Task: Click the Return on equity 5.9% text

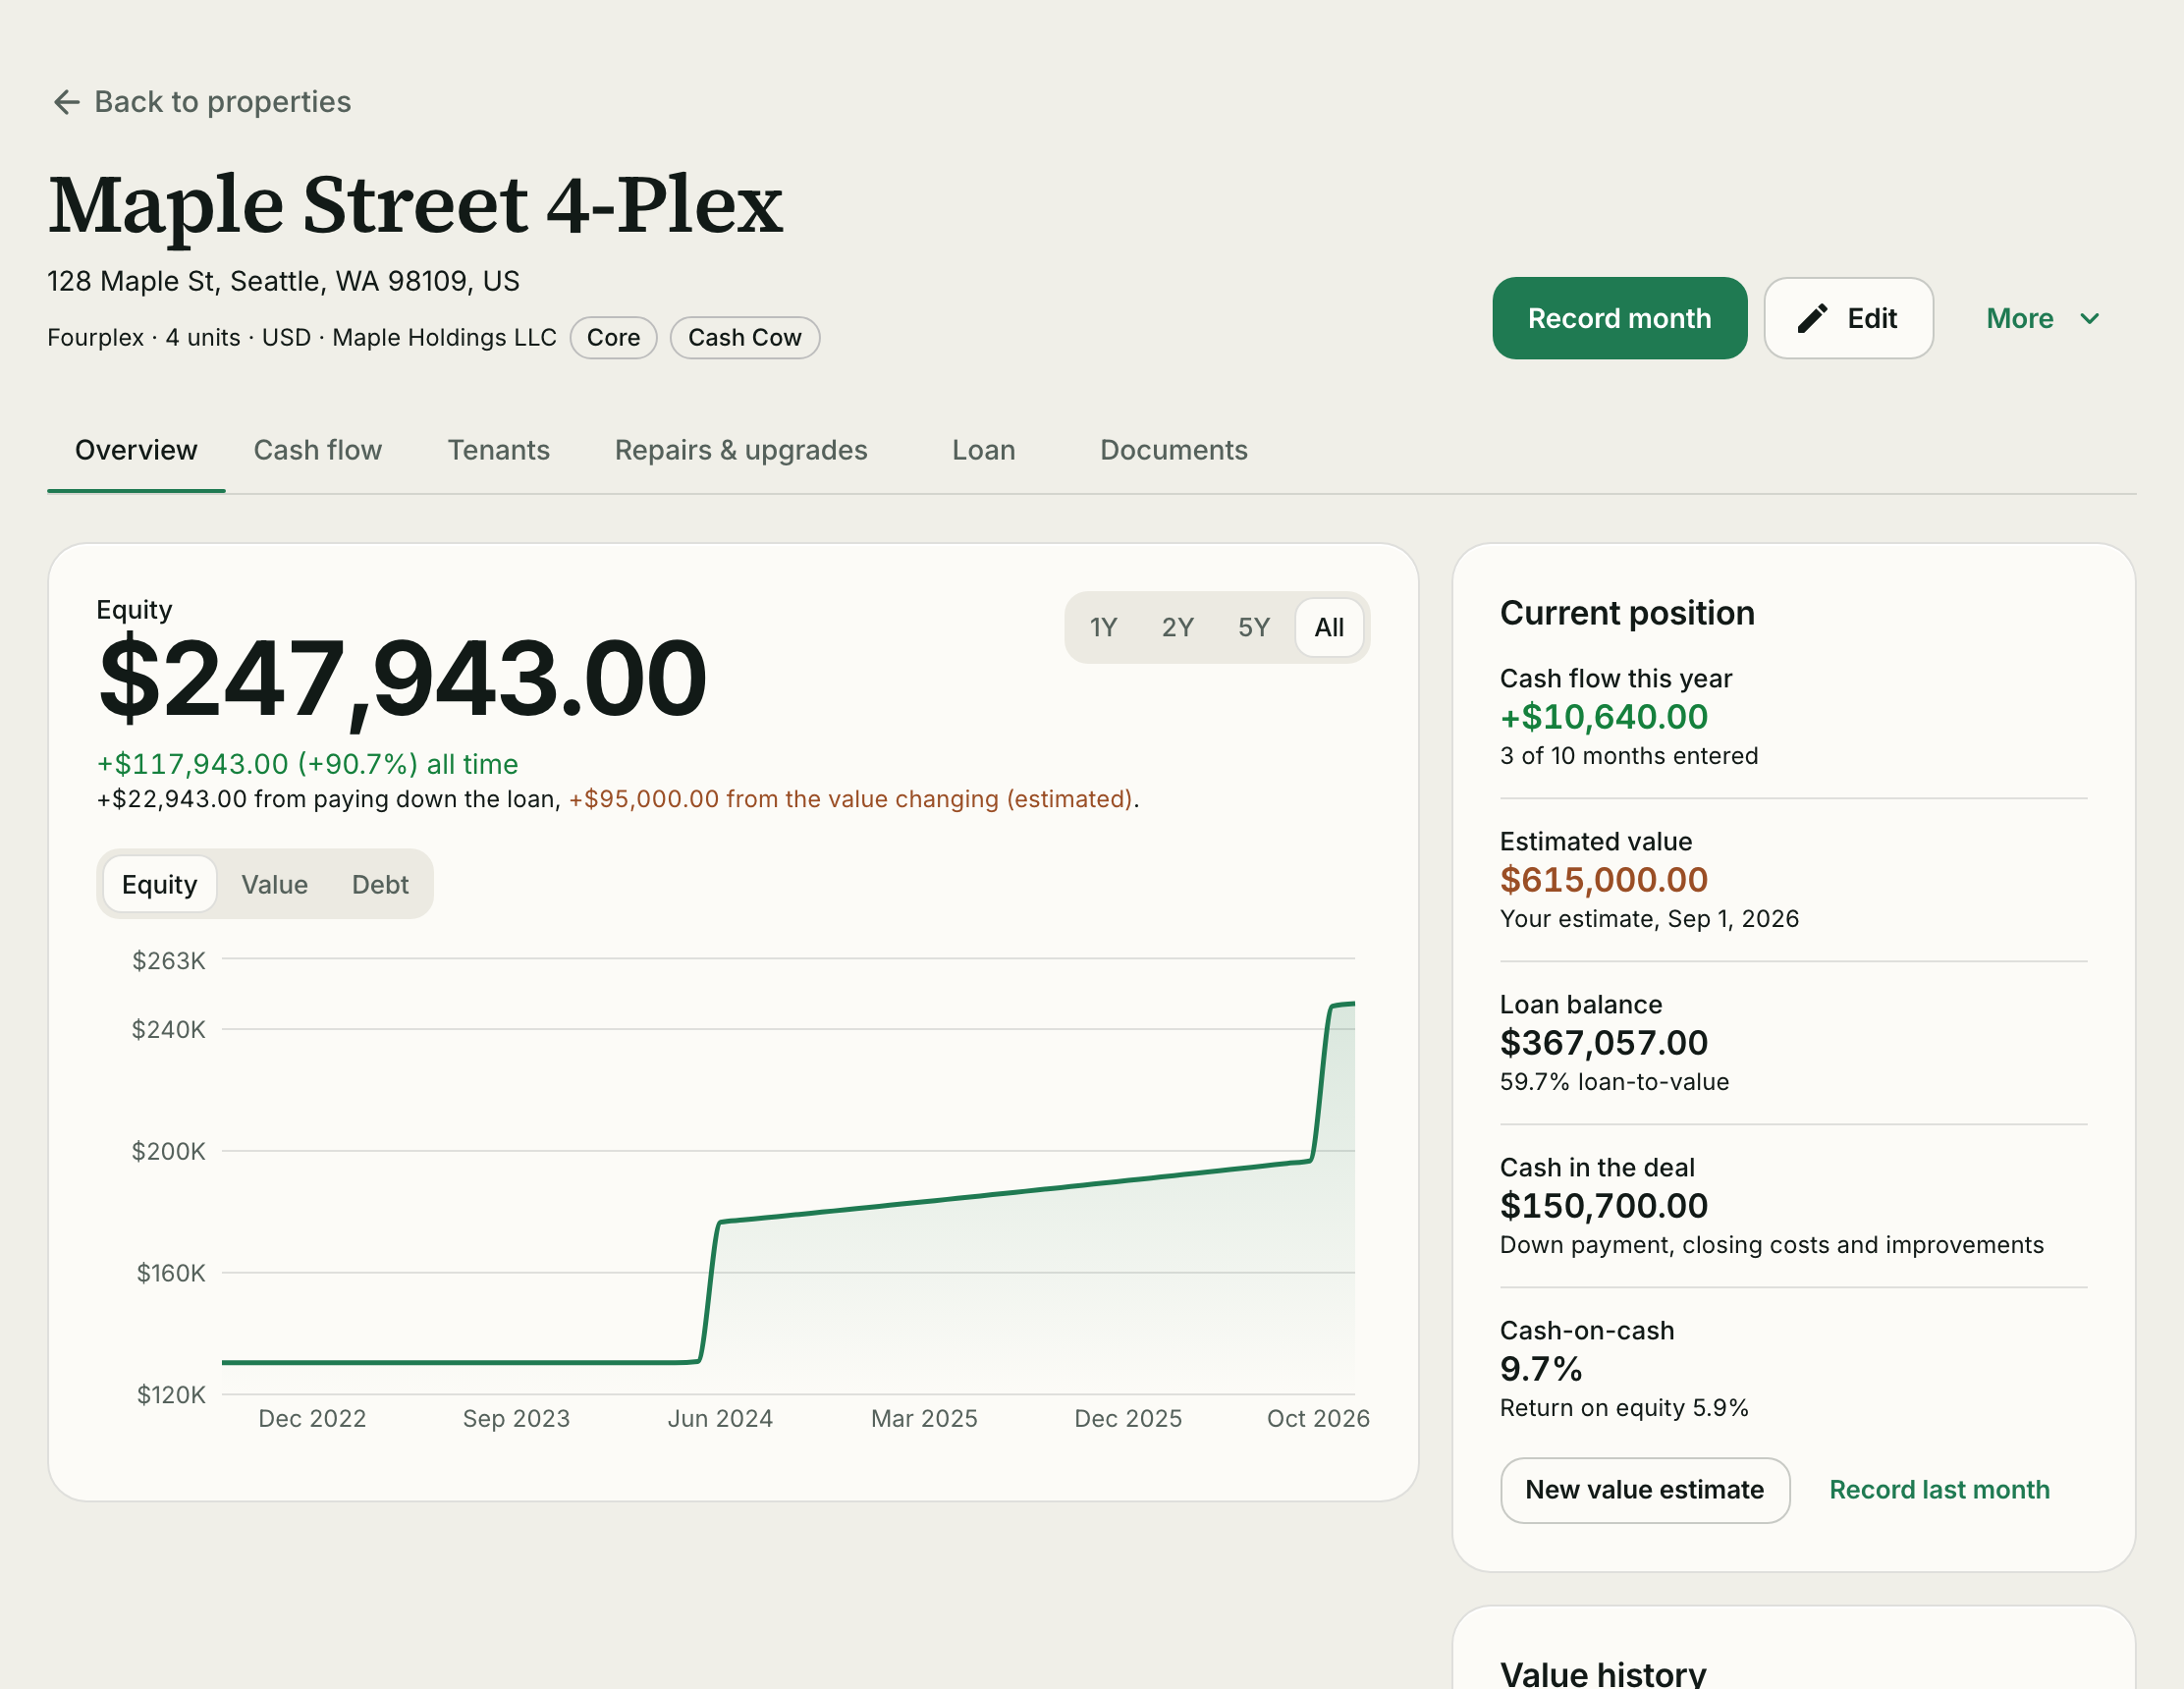Action: pyautogui.click(x=1624, y=1408)
